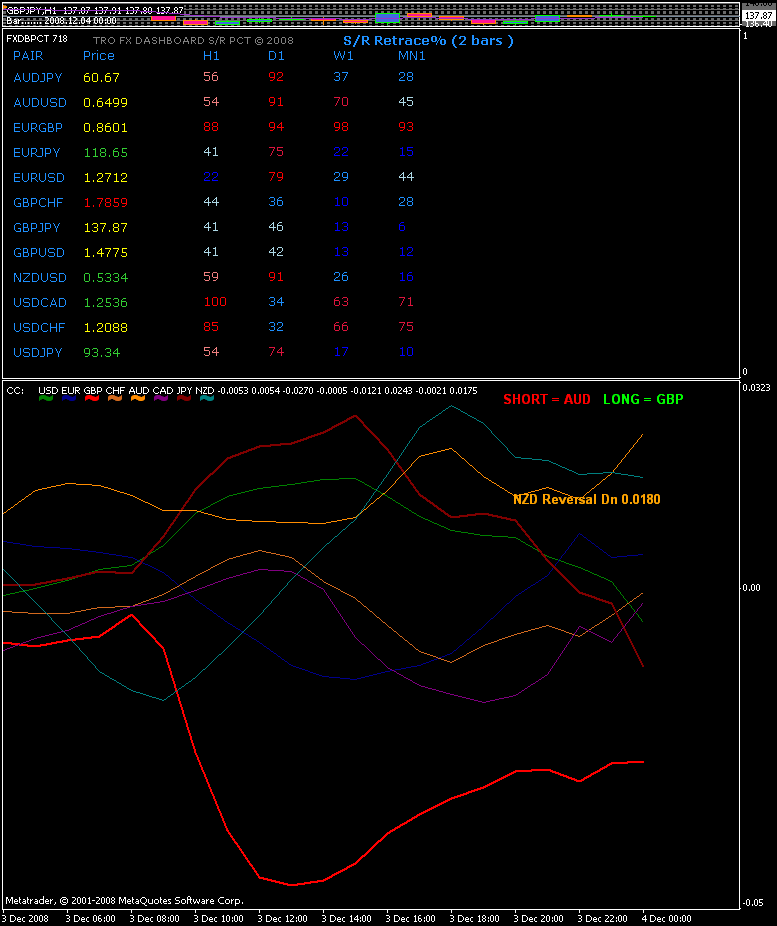Click the NZD Reversal Dn 0.0180 annotation
The image size is (777, 926).
point(586,500)
